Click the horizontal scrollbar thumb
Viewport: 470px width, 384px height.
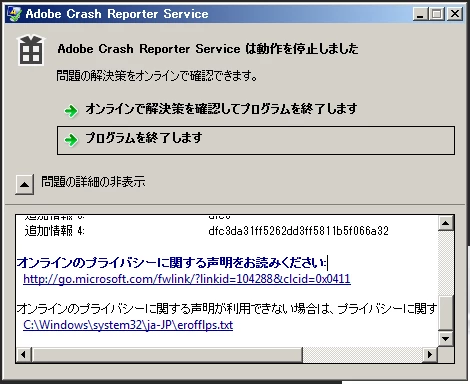pos(167,354)
